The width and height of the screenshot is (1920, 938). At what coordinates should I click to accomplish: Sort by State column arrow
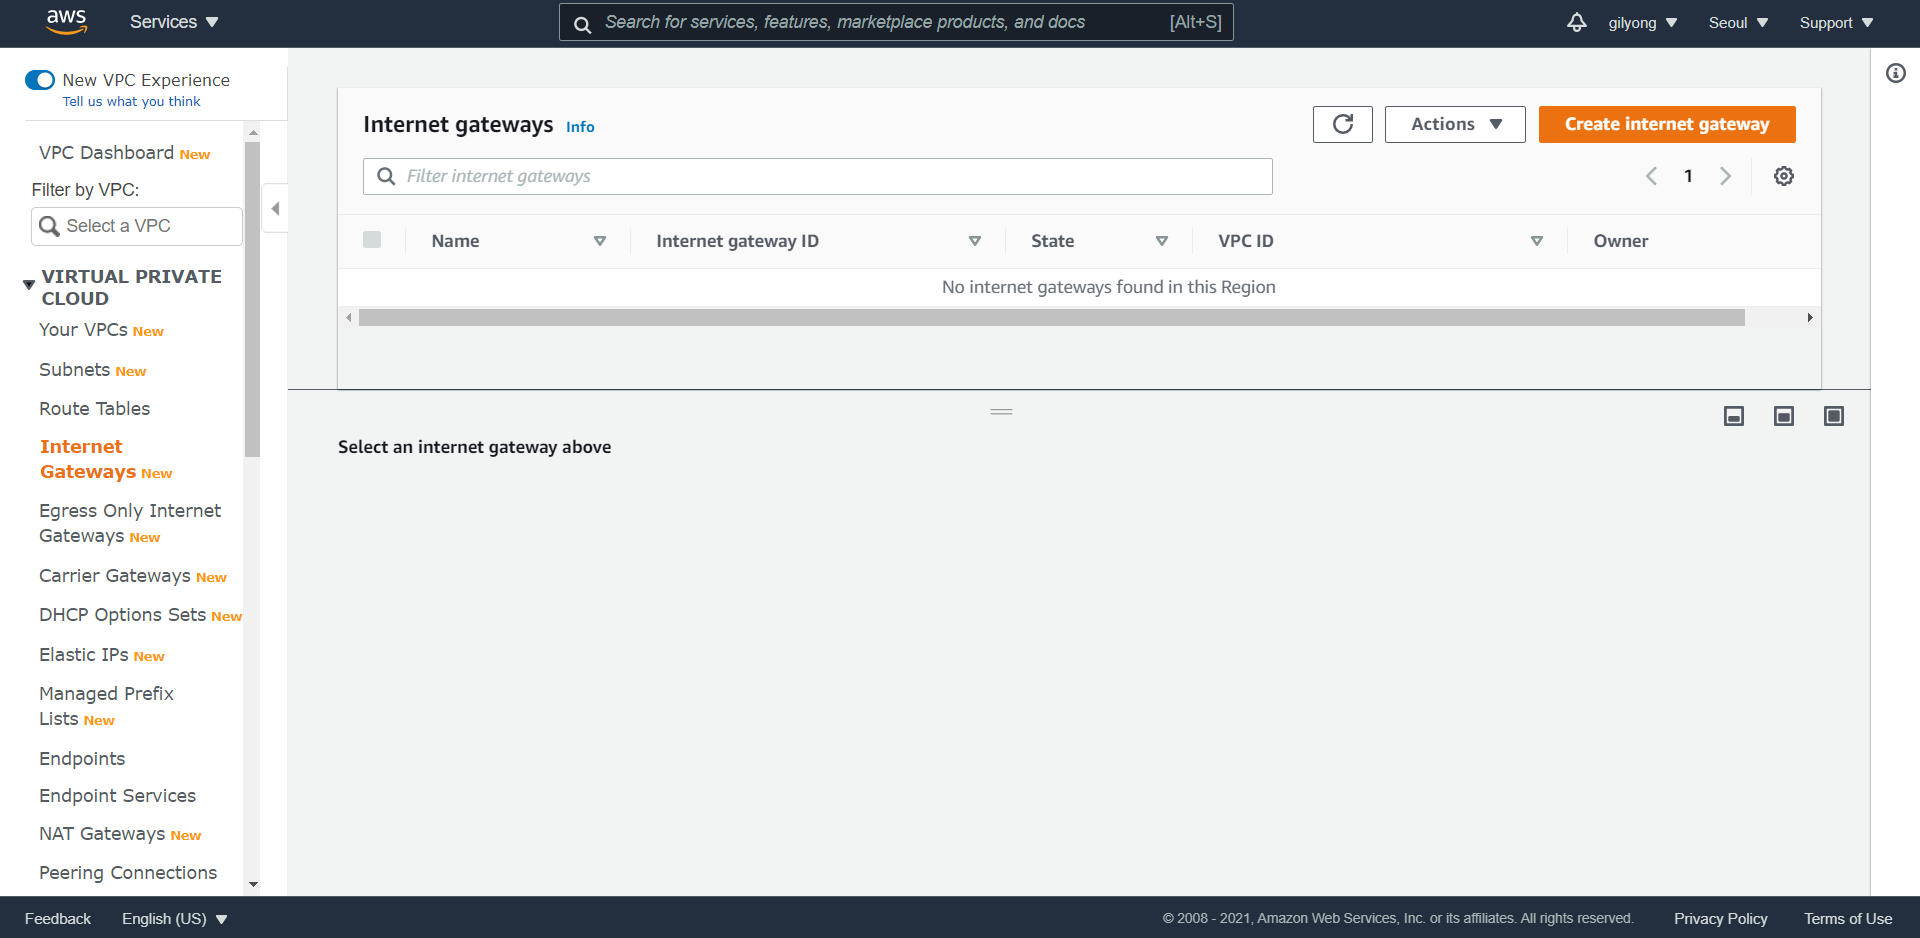[1162, 241]
